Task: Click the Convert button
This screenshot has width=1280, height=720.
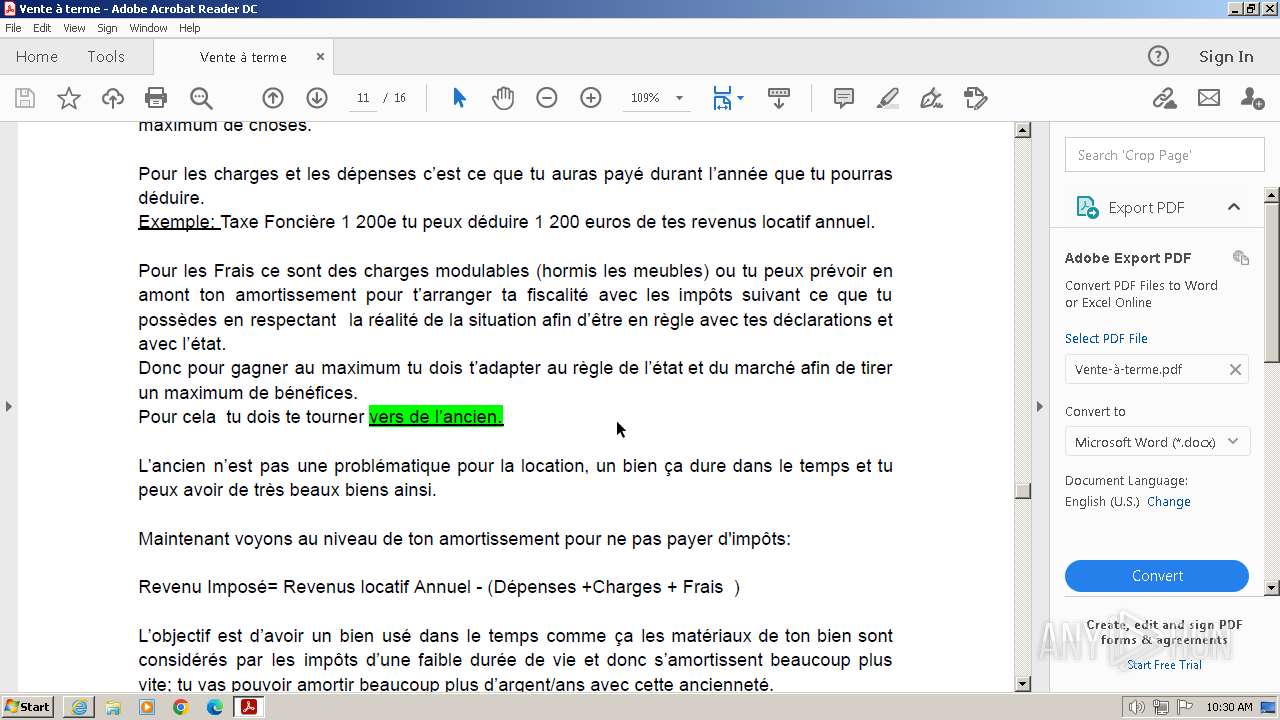Action: pyautogui.click(x=1157, y=576)
